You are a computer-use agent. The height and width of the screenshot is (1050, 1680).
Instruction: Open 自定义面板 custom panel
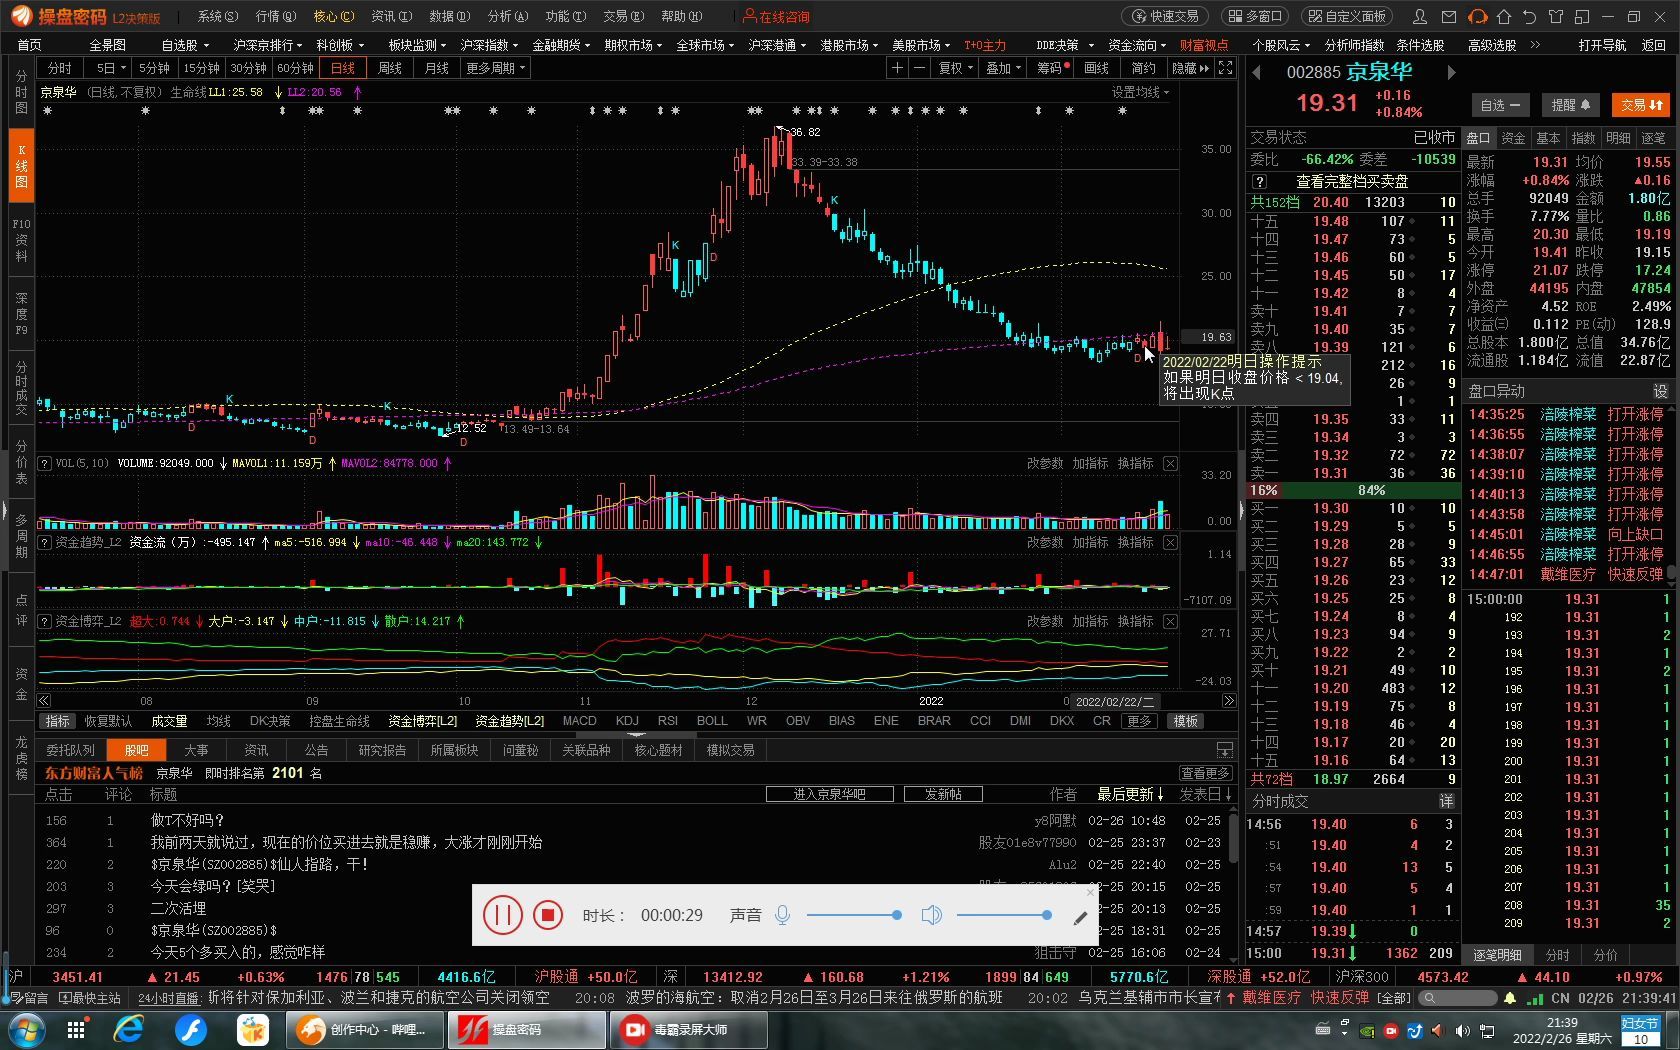(x=1347, y=17)
